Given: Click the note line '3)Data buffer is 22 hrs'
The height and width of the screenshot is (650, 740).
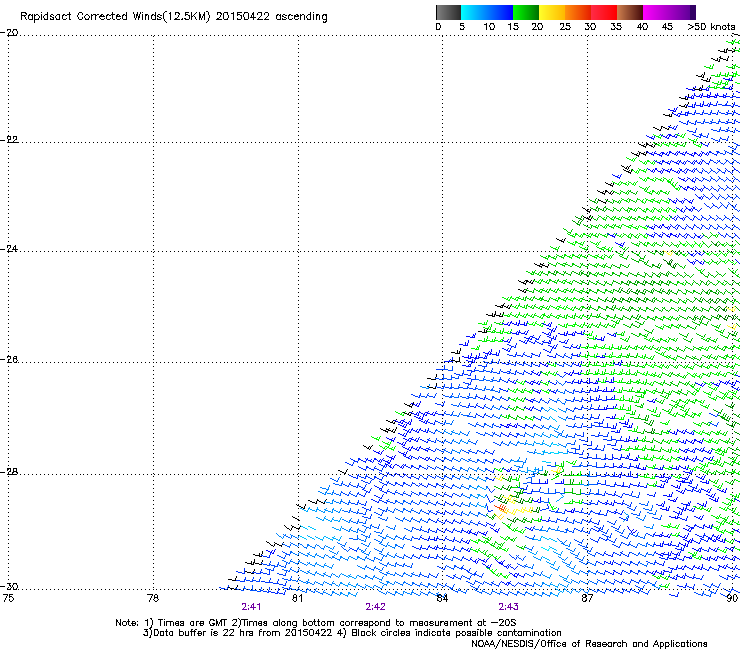Looking at the screenshot, I should [352, 633].
